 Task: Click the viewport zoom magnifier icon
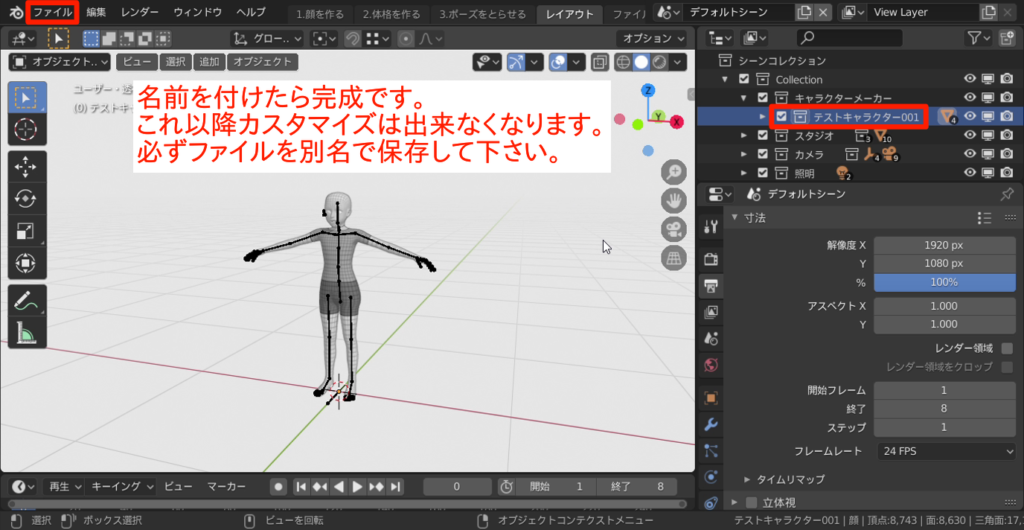[x=673, y=172]
